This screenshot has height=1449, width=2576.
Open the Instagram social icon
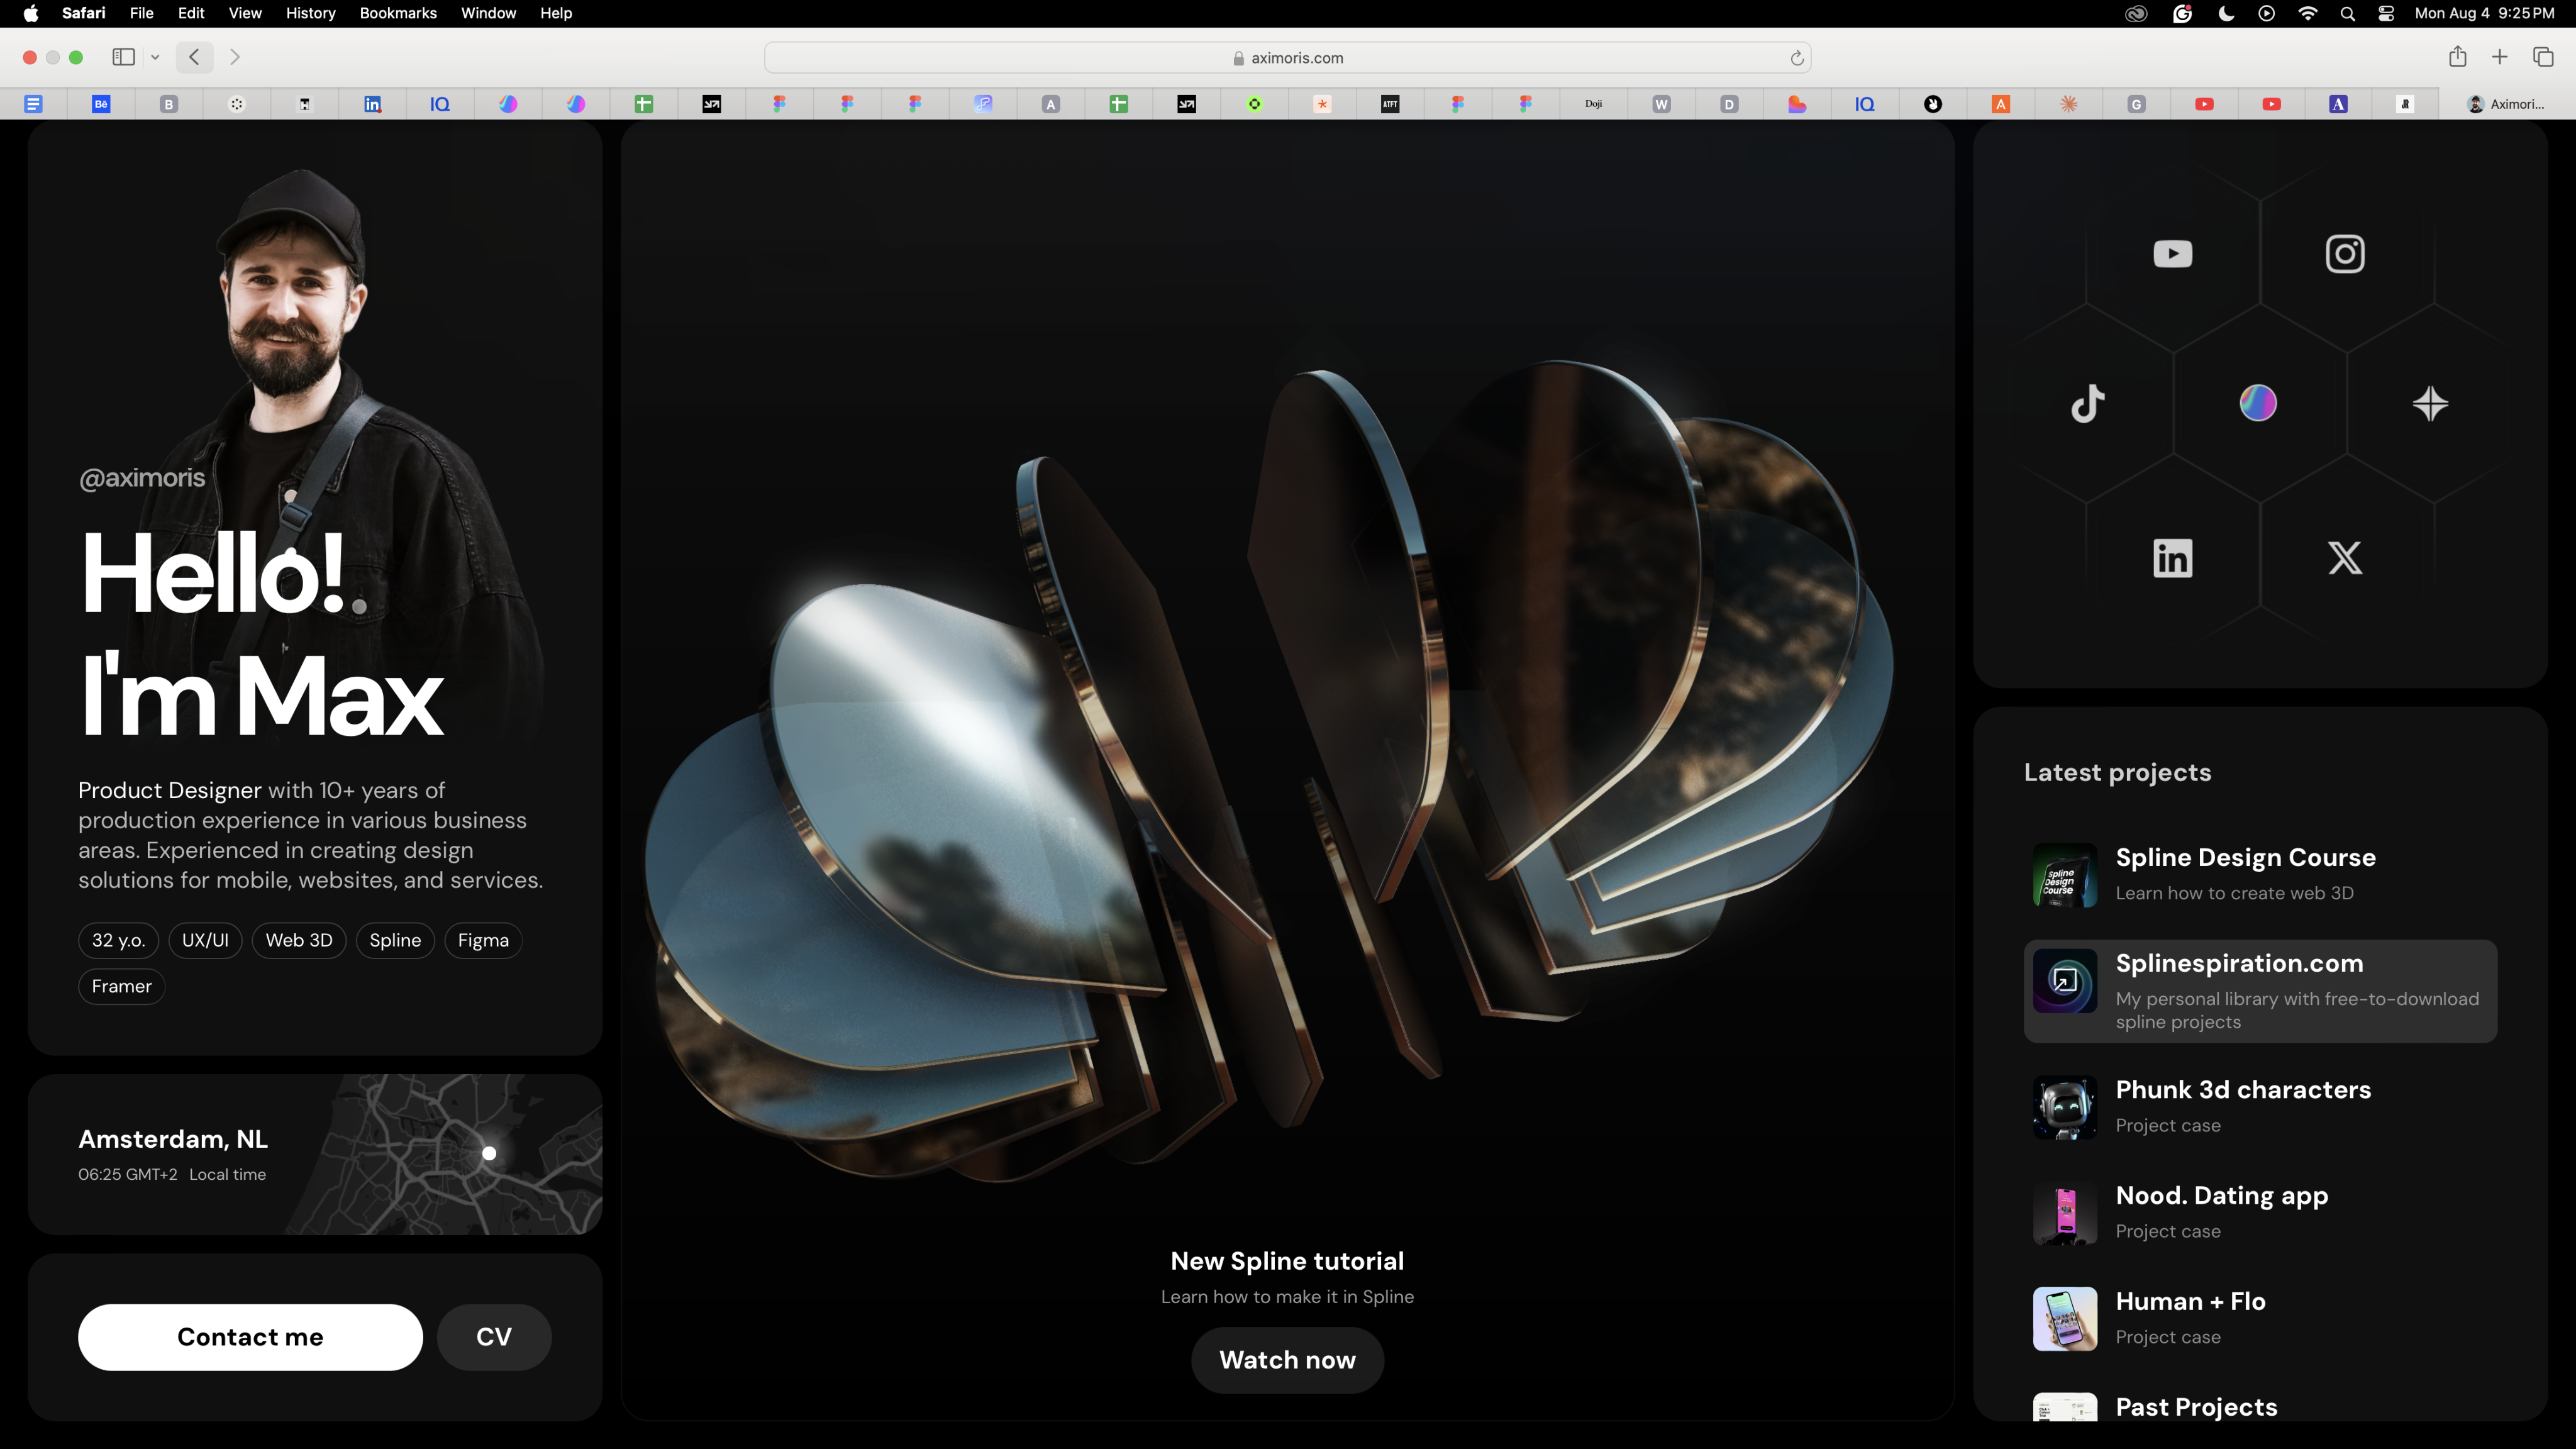tap(2345, 254)
